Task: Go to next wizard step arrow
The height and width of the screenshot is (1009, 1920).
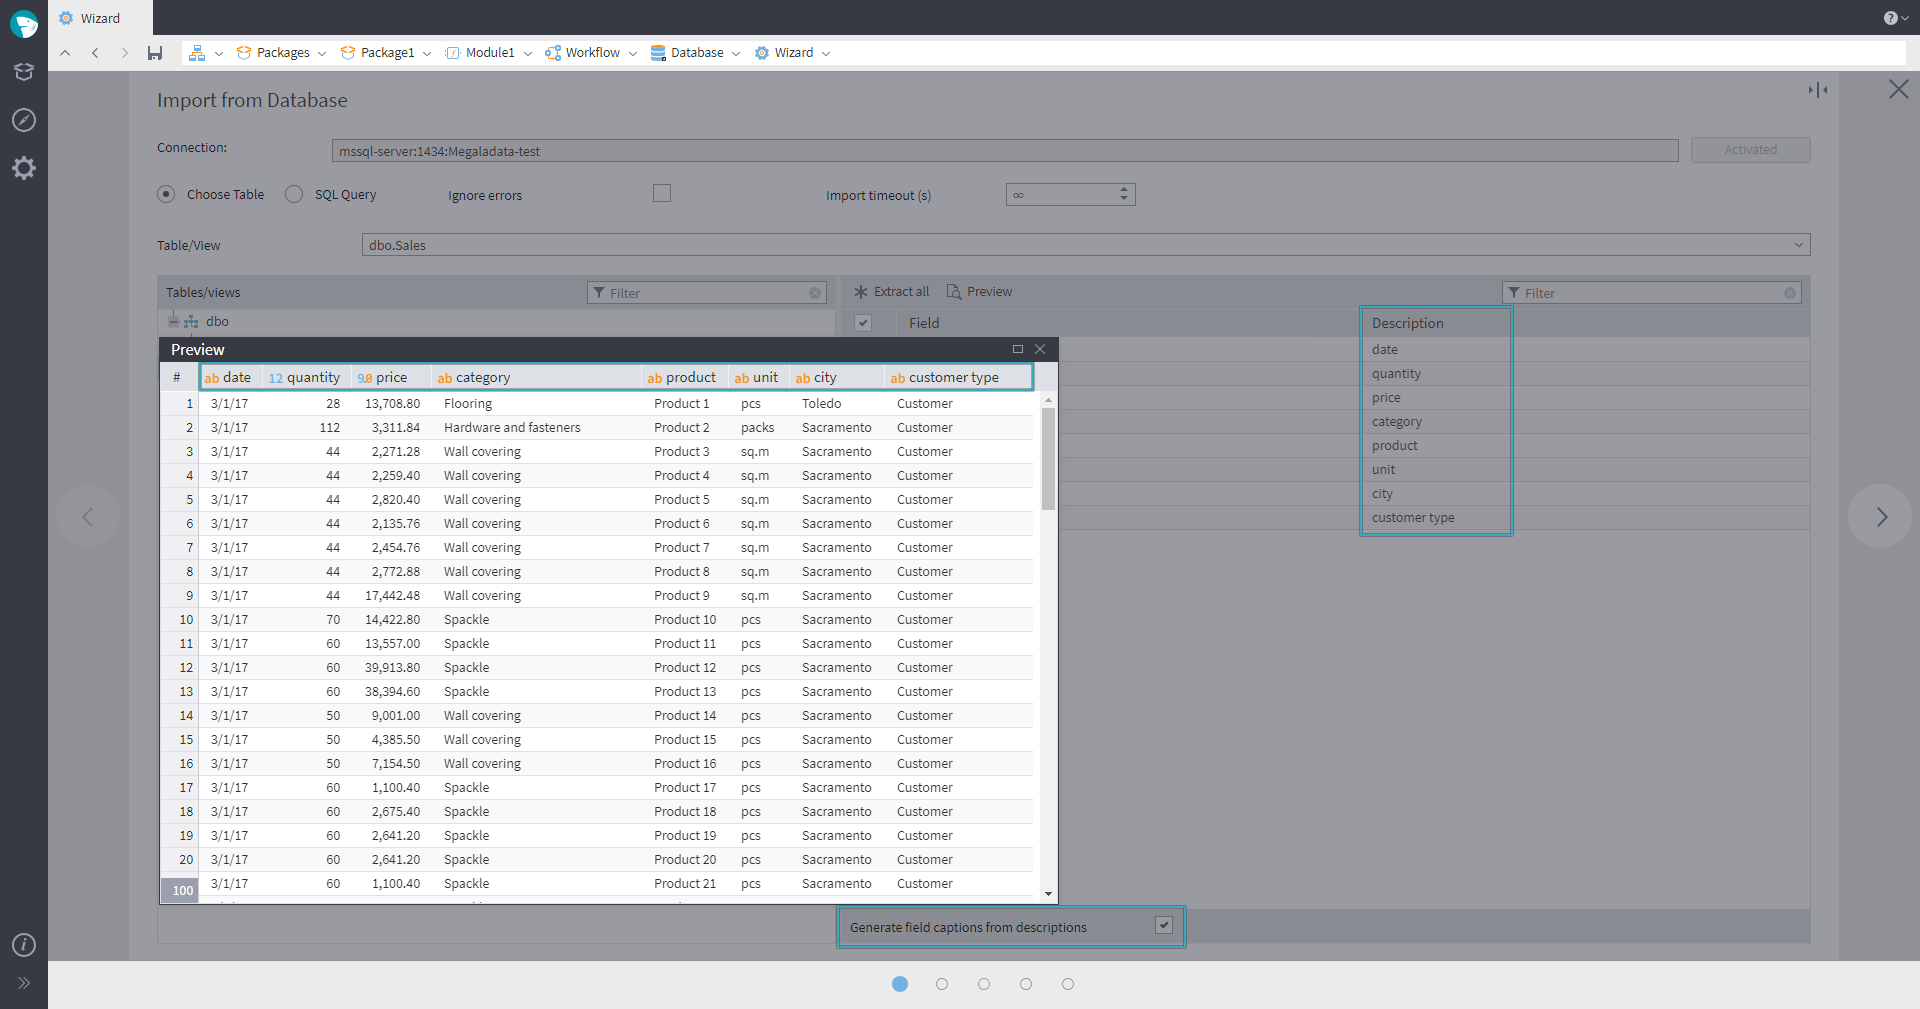Action: 1880,517
